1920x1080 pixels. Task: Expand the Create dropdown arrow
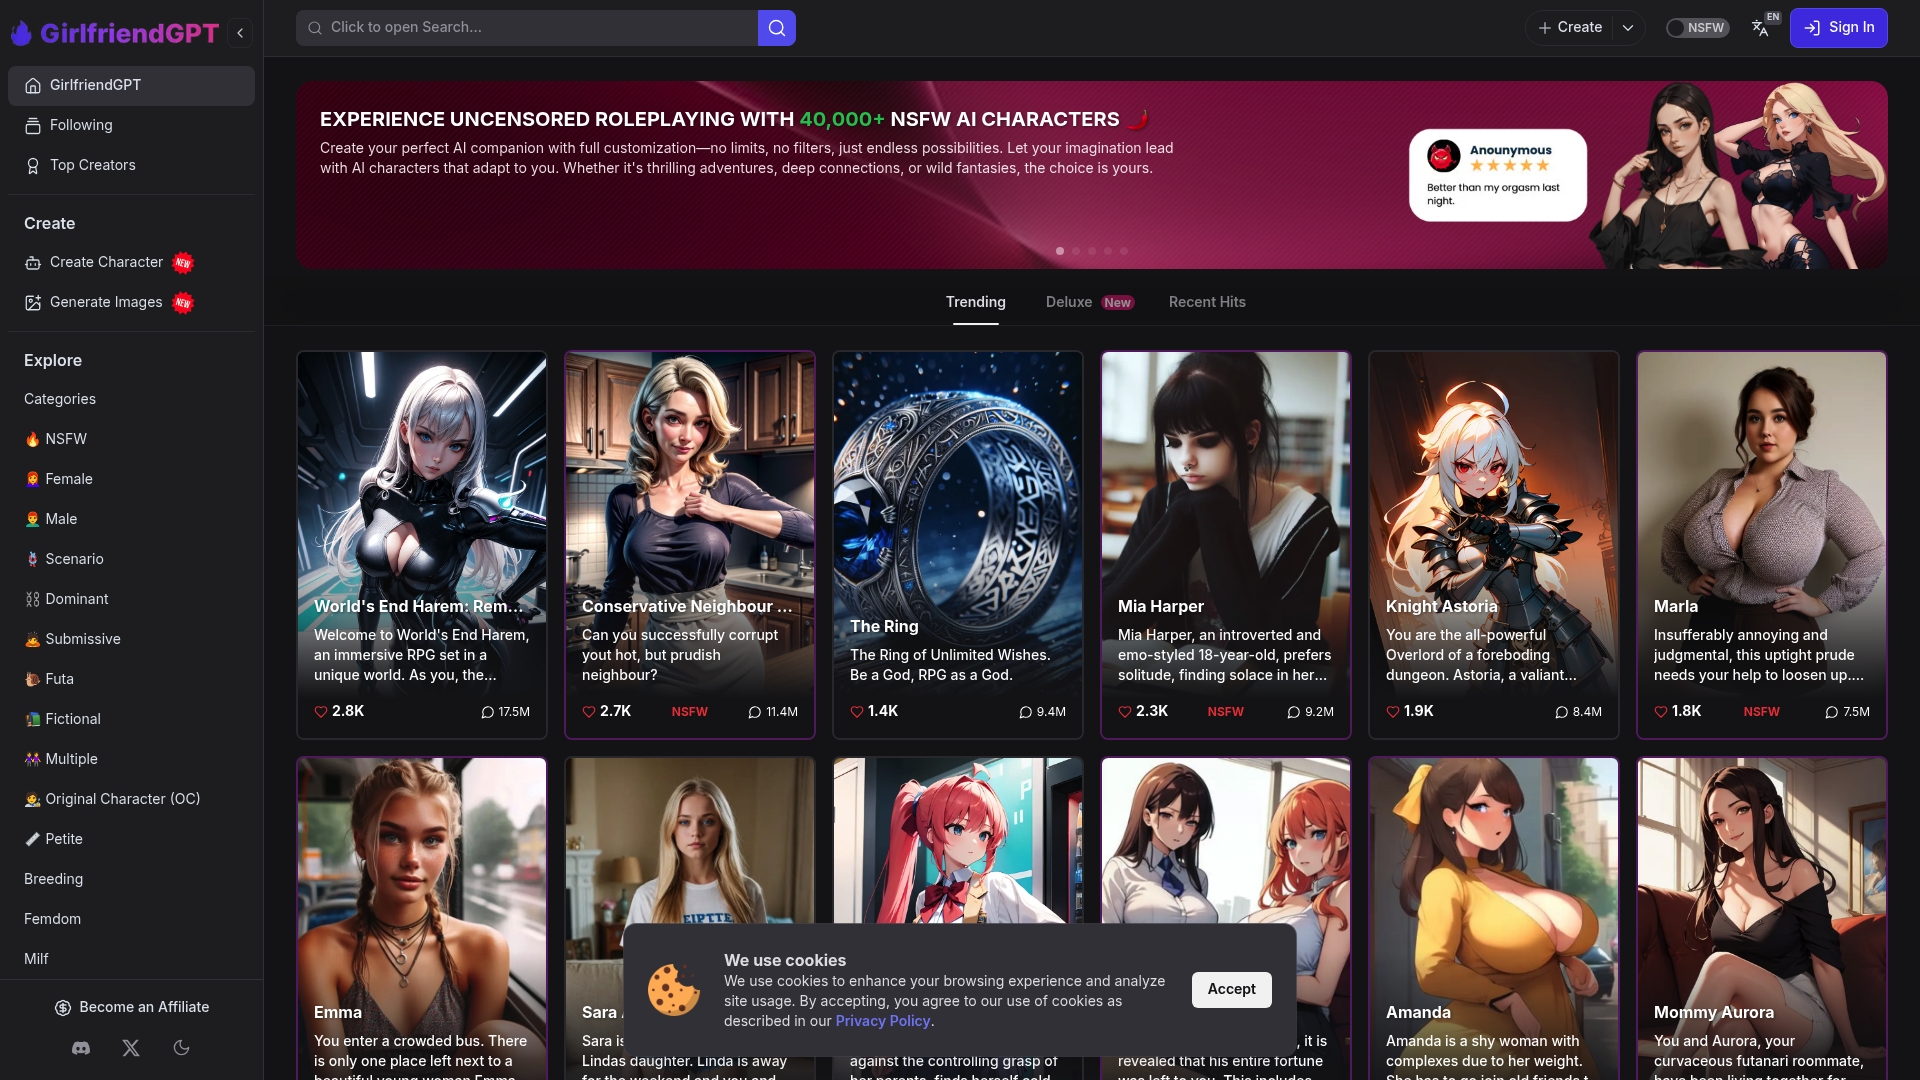(x=1628, y=28)
